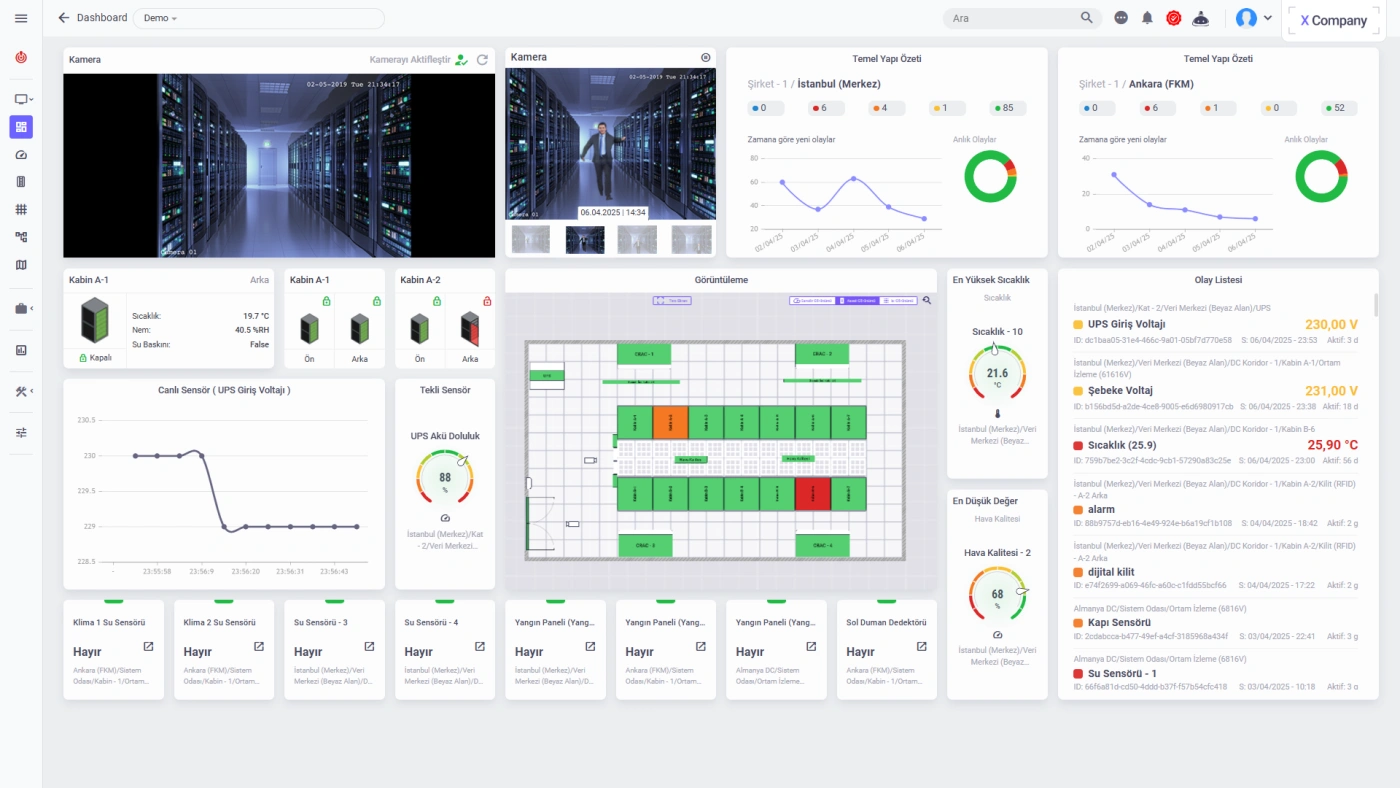
Task: Click the red lock icon in Kabin A-2
Action: tap(487, 301)
